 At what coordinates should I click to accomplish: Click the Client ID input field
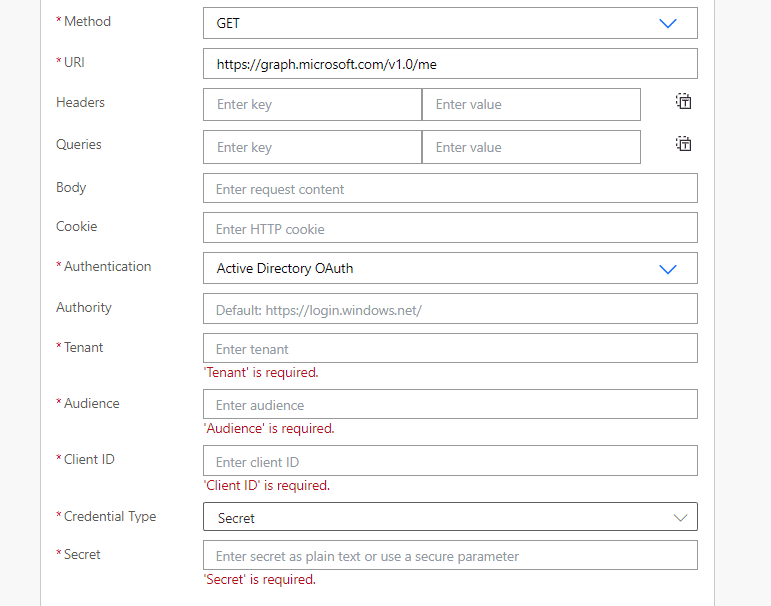click(x=450, y=460)
